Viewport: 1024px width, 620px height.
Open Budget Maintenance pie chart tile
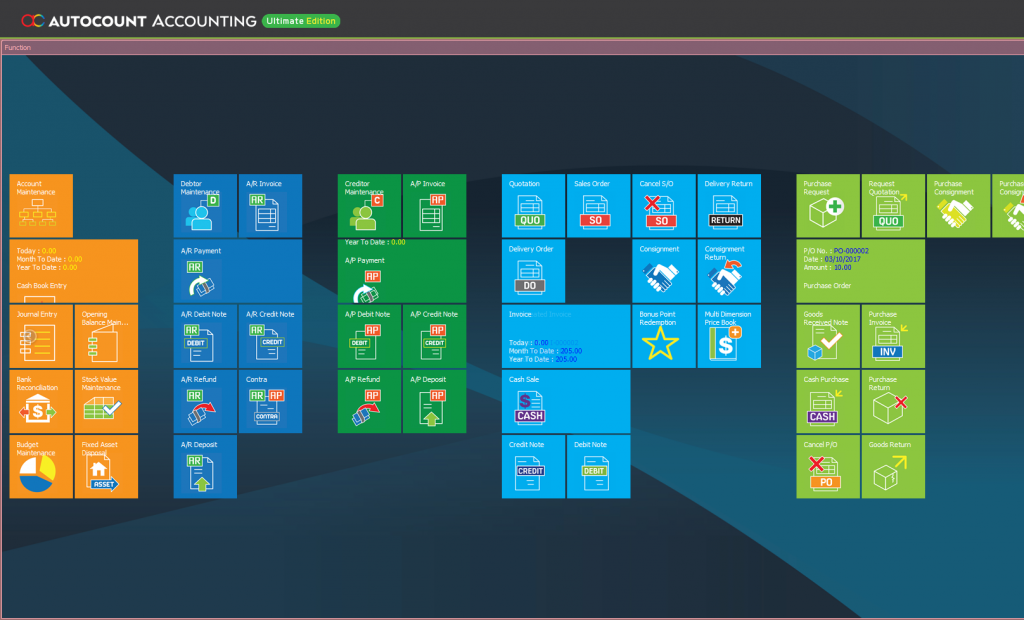click(x=41, y=467)
